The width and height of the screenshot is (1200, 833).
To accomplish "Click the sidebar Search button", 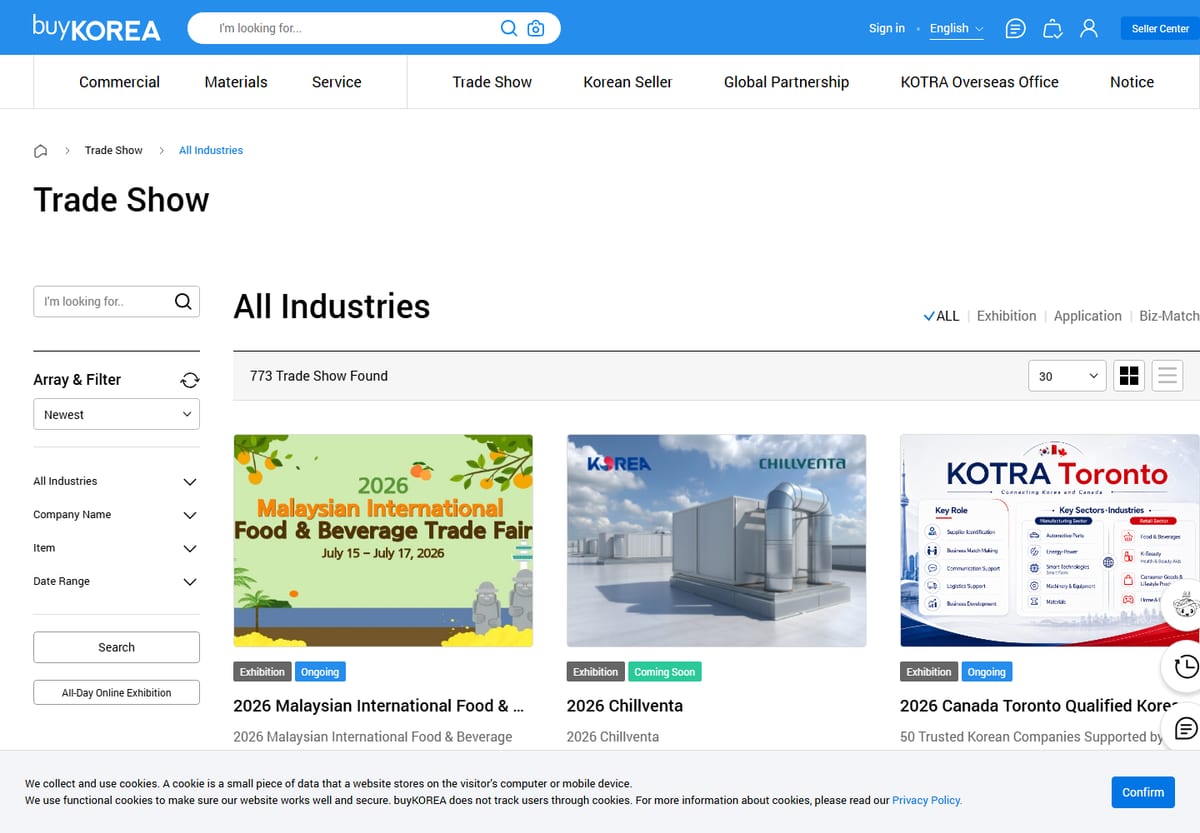I will click(x=116, y=647).
